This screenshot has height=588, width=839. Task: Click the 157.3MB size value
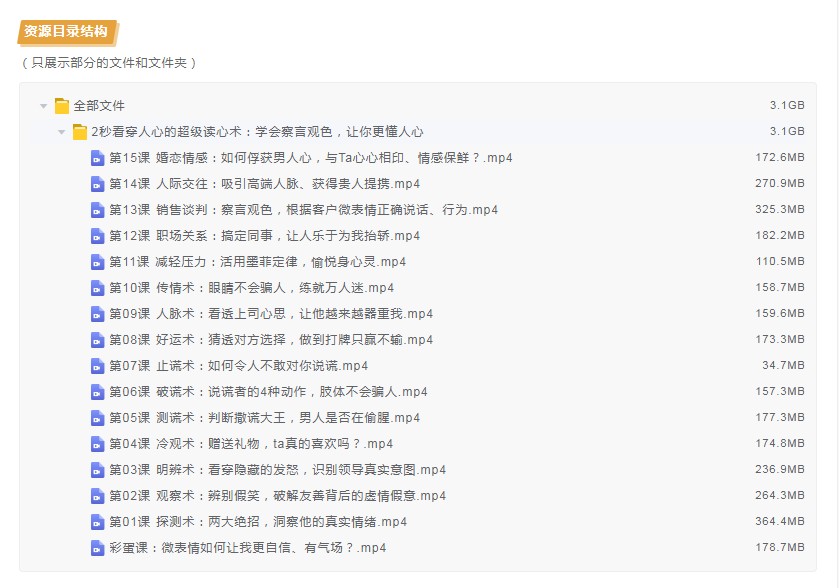[x=780, y=392]
